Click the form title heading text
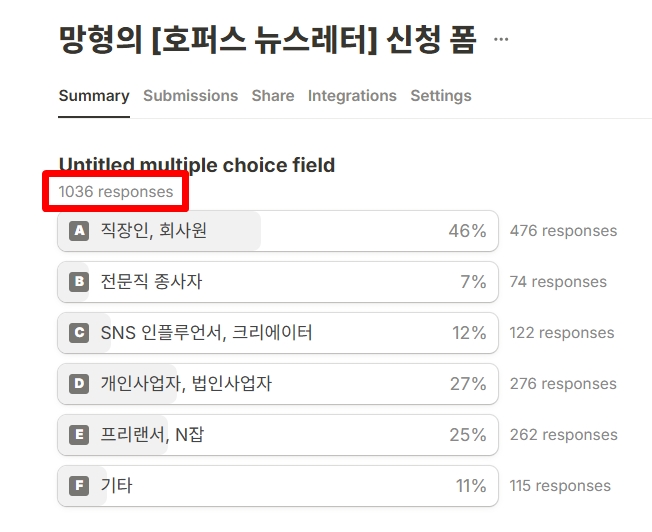The image size is (652, 532). (x=267, y=41)
